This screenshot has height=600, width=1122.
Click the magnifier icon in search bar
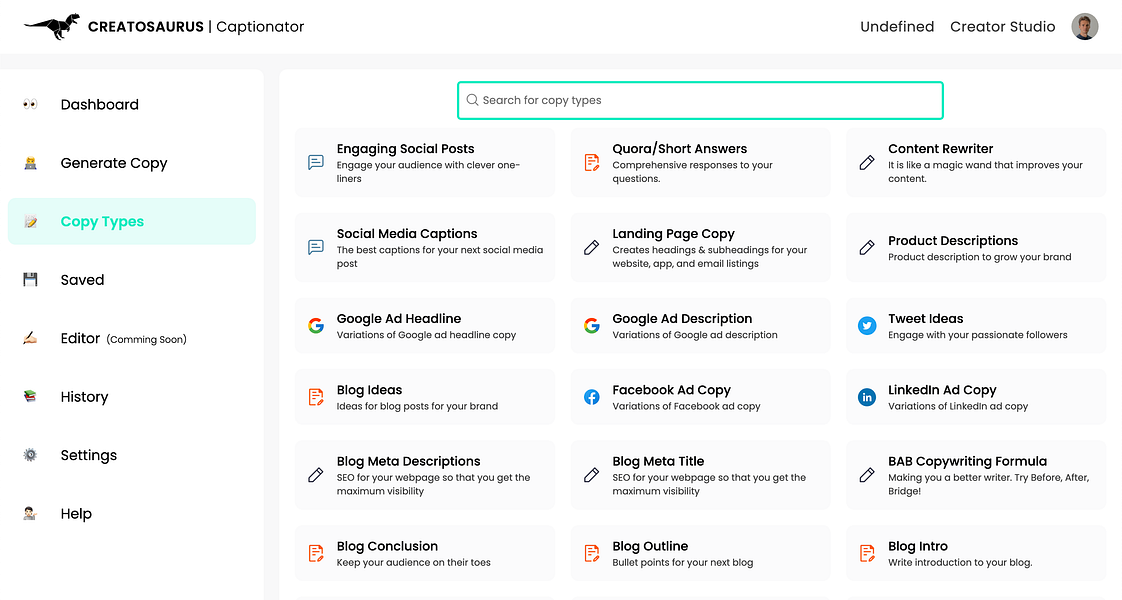pyautogui.click(x=472, y=100)
